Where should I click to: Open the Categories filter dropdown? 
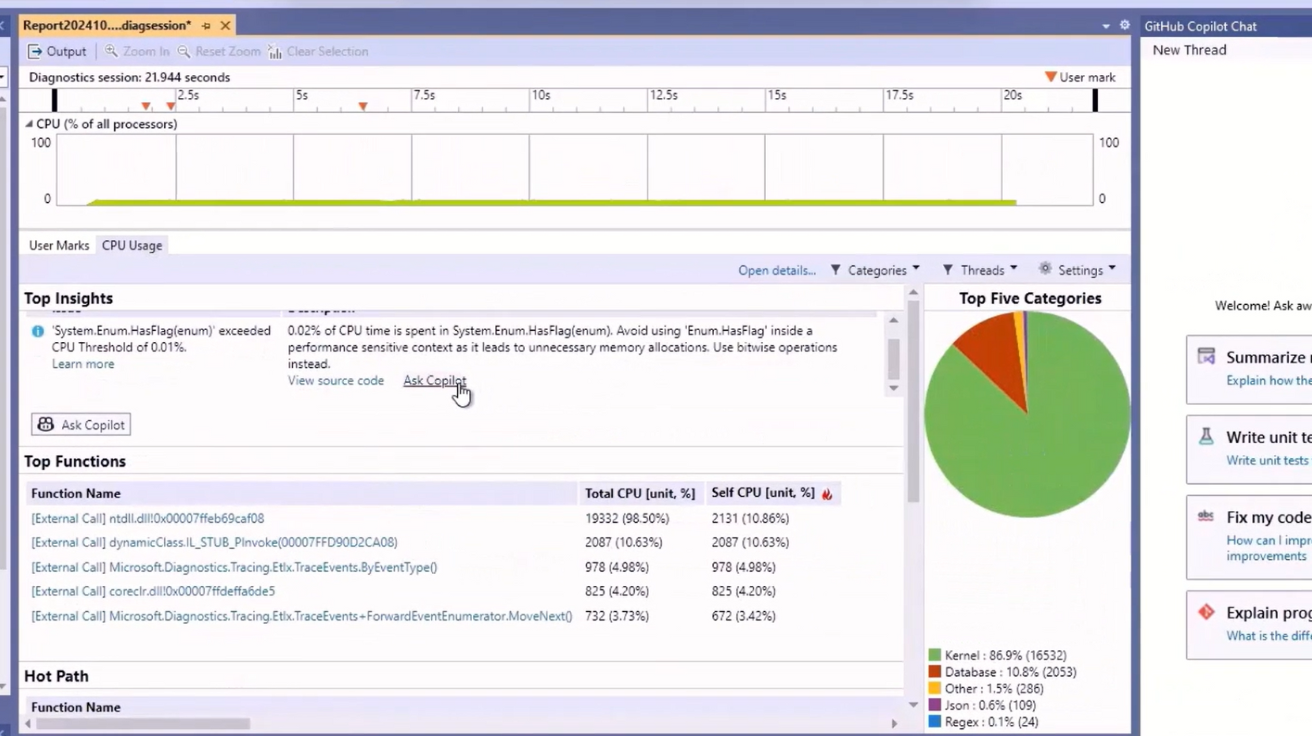875,270
